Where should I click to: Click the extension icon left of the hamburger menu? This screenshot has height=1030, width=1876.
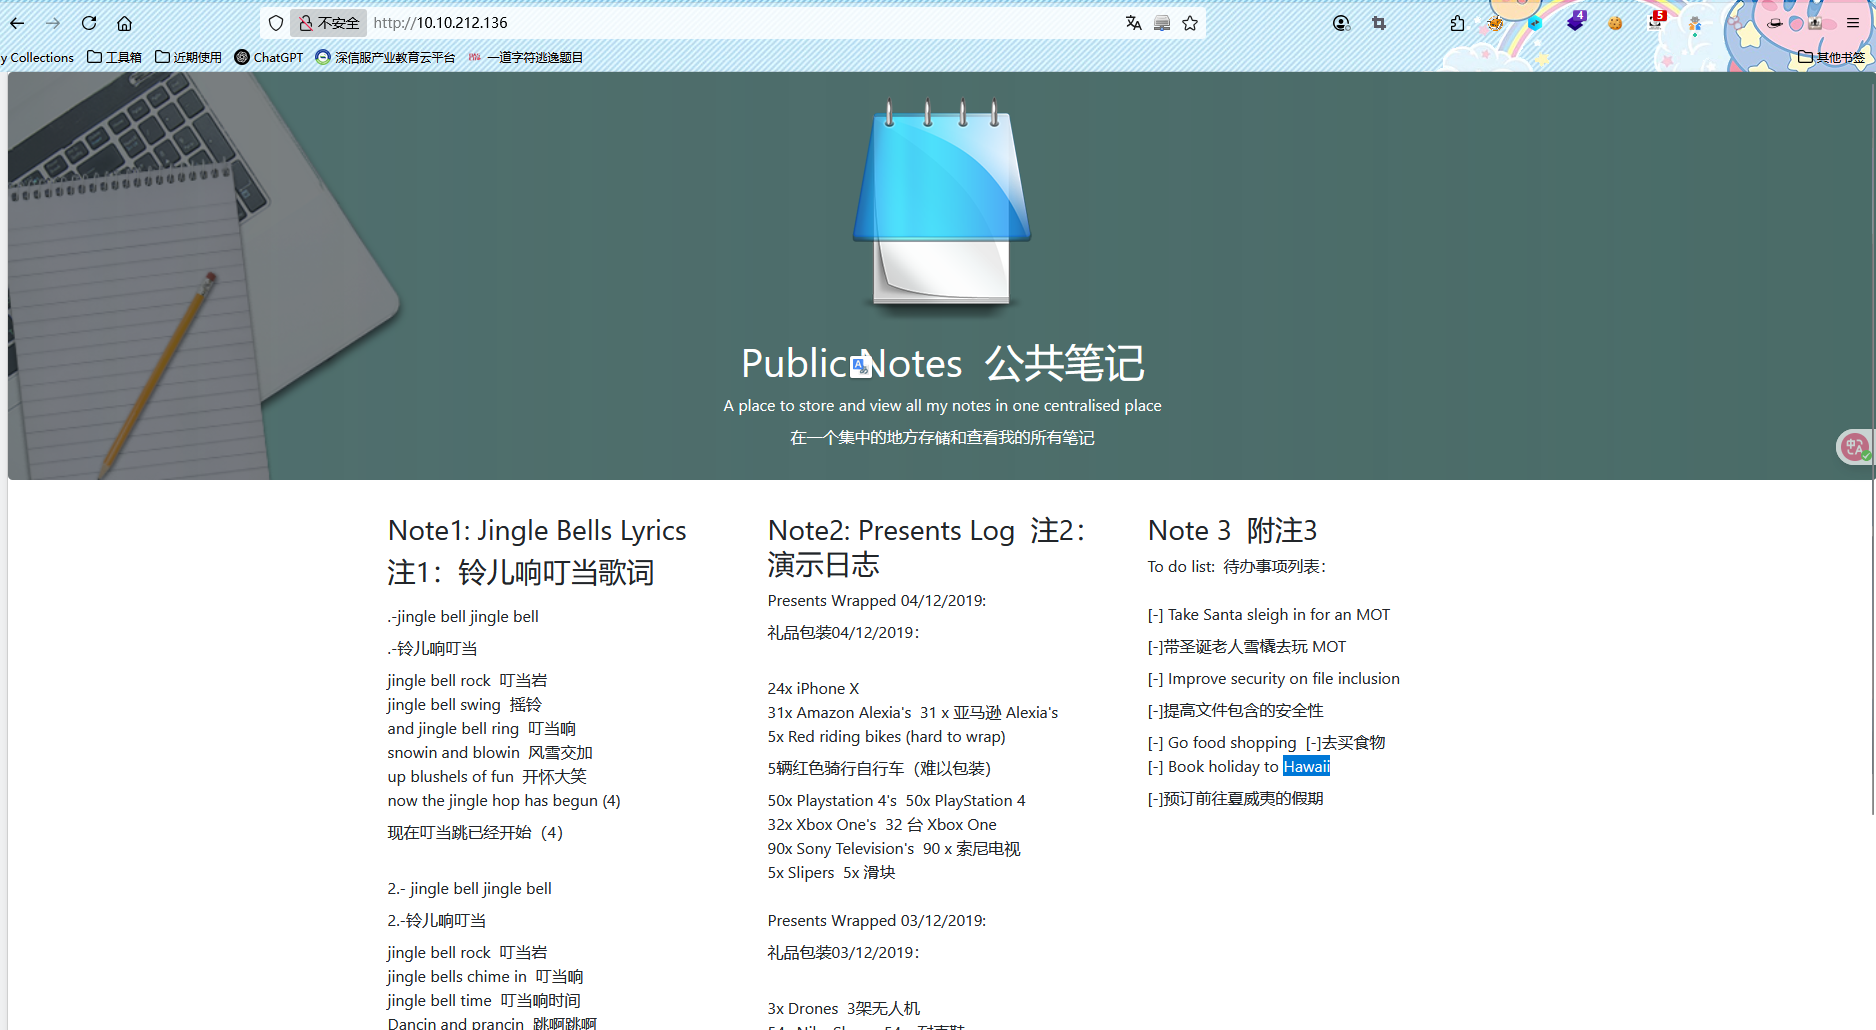(x=1815, y=23)
